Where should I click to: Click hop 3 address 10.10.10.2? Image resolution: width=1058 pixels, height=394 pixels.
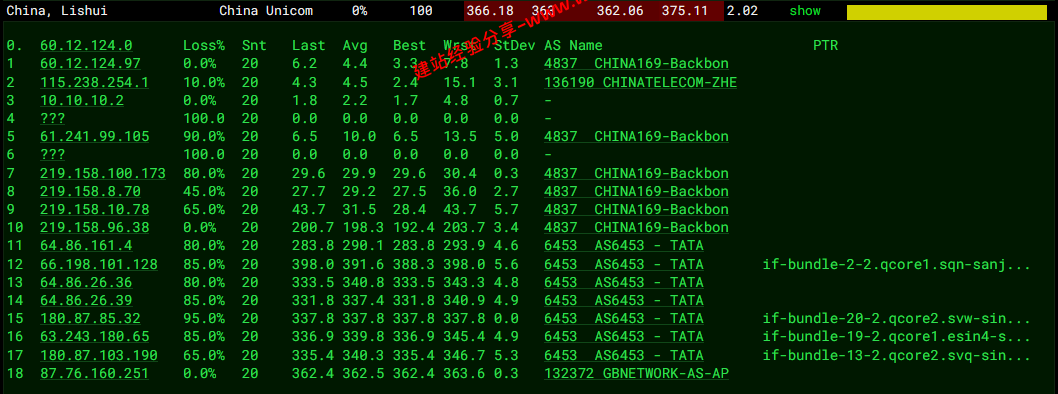(82, 101)
